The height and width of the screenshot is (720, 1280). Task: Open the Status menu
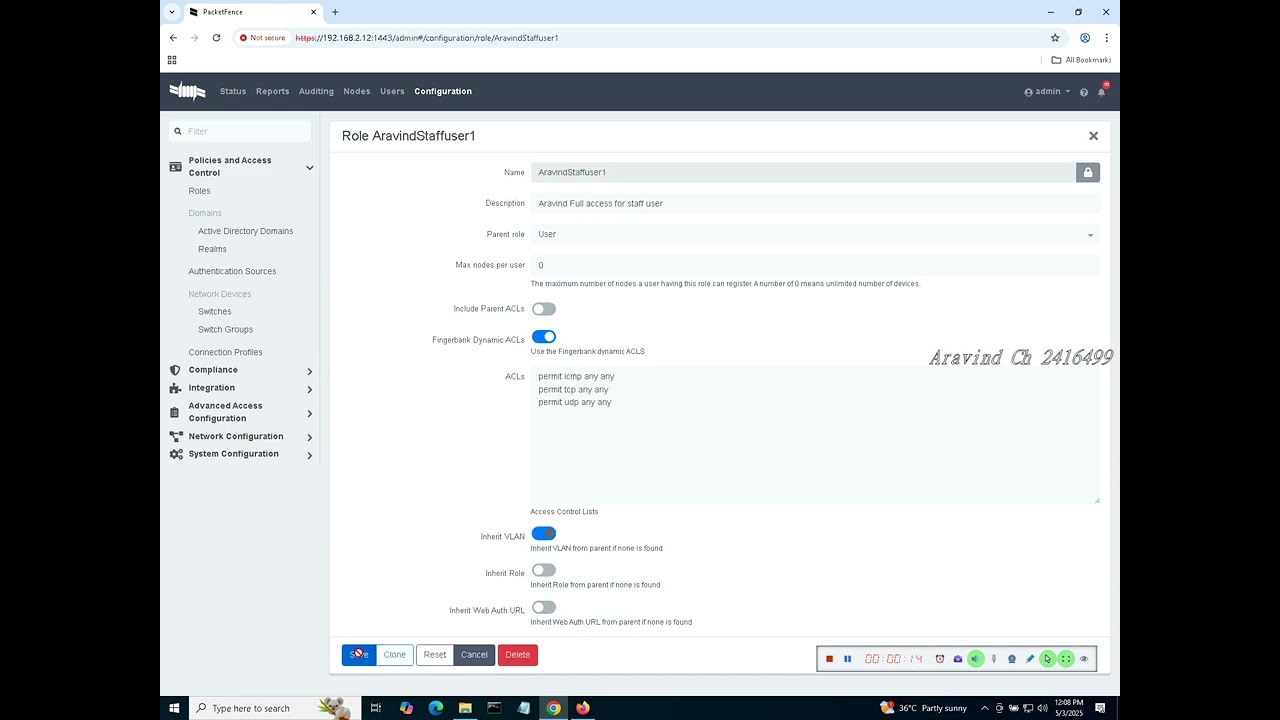coord(233,91)
